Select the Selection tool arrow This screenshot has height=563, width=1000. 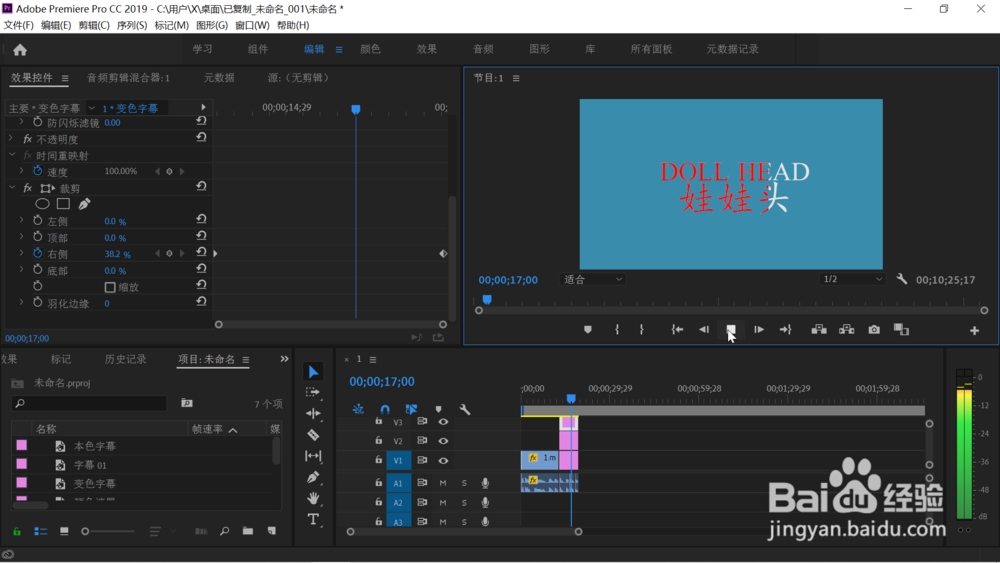pyautogui.click(x=313, y=372)
